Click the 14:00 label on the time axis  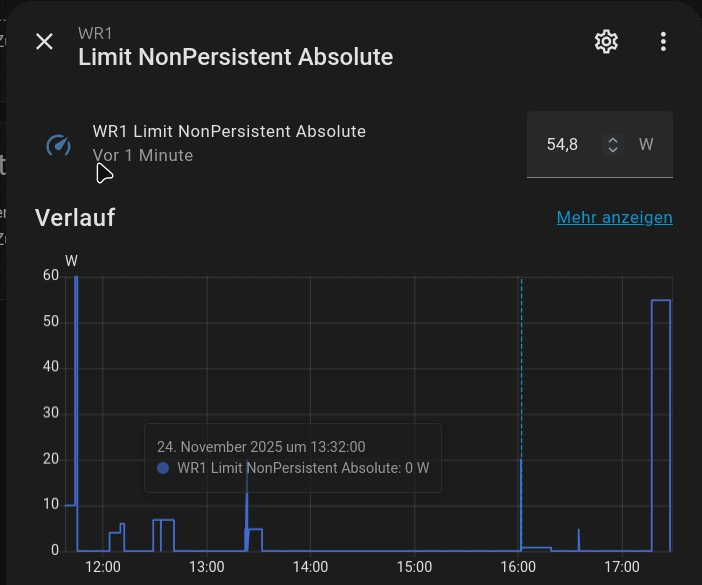pos(310,567)
